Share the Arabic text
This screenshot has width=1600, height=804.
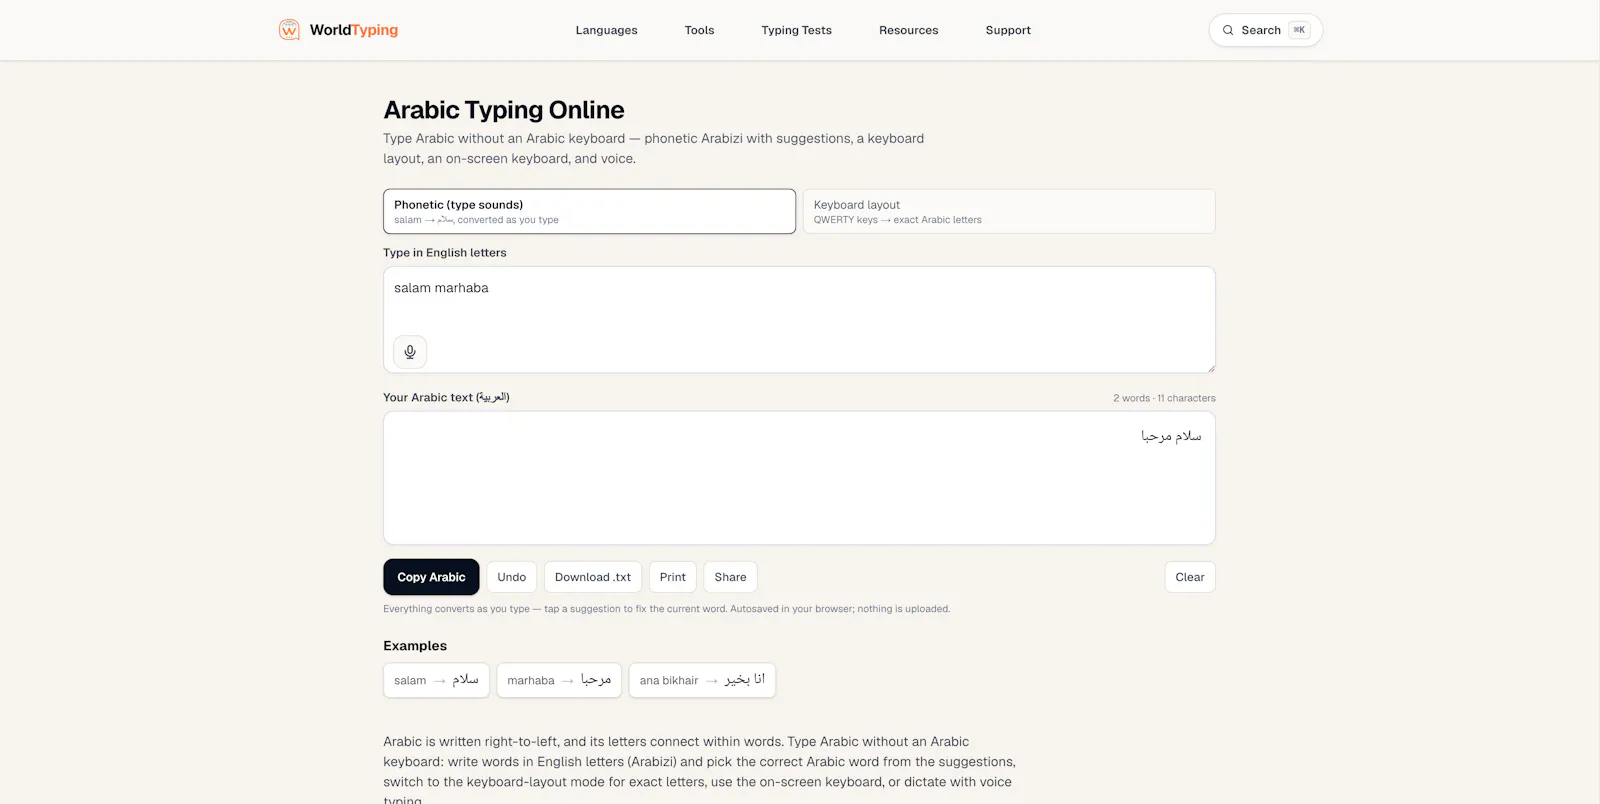730,577
